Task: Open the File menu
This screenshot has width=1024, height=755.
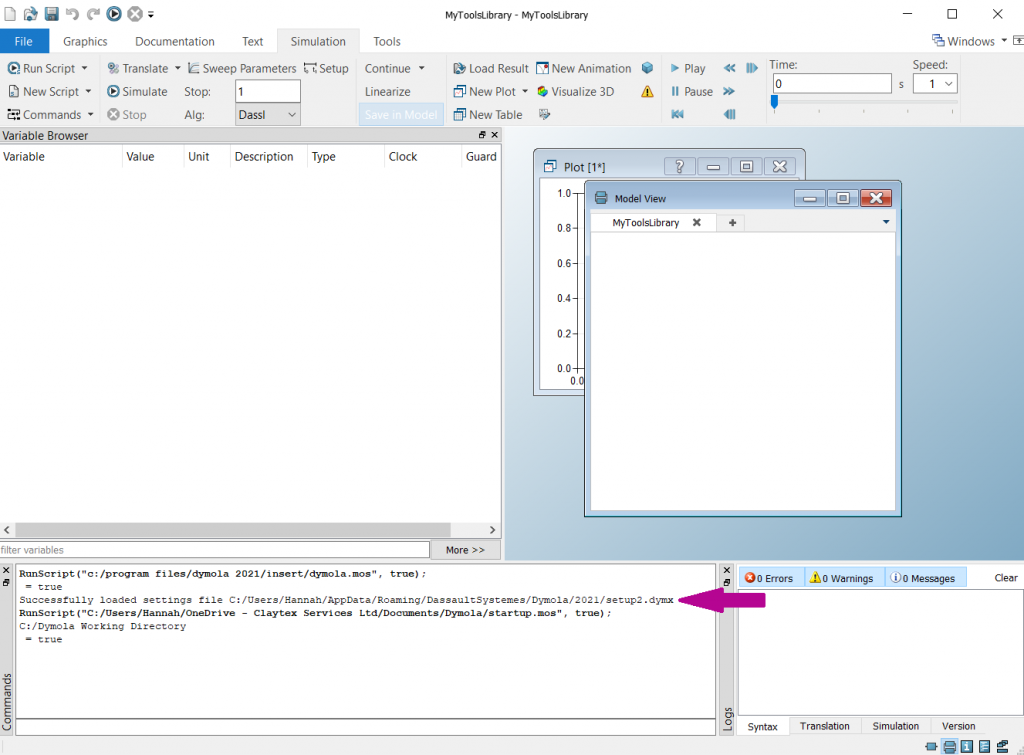Action: tap(24, 41)
